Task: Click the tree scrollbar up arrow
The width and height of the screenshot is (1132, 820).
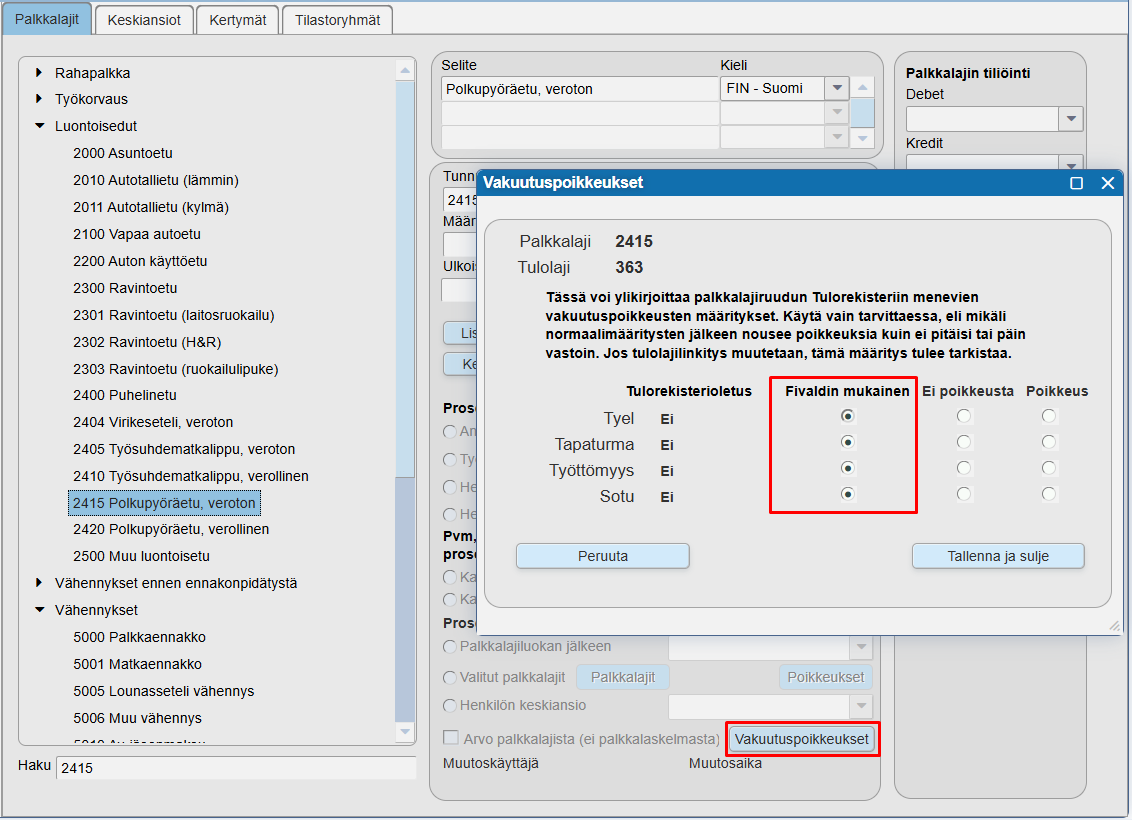Action: (x=405, y=70)
